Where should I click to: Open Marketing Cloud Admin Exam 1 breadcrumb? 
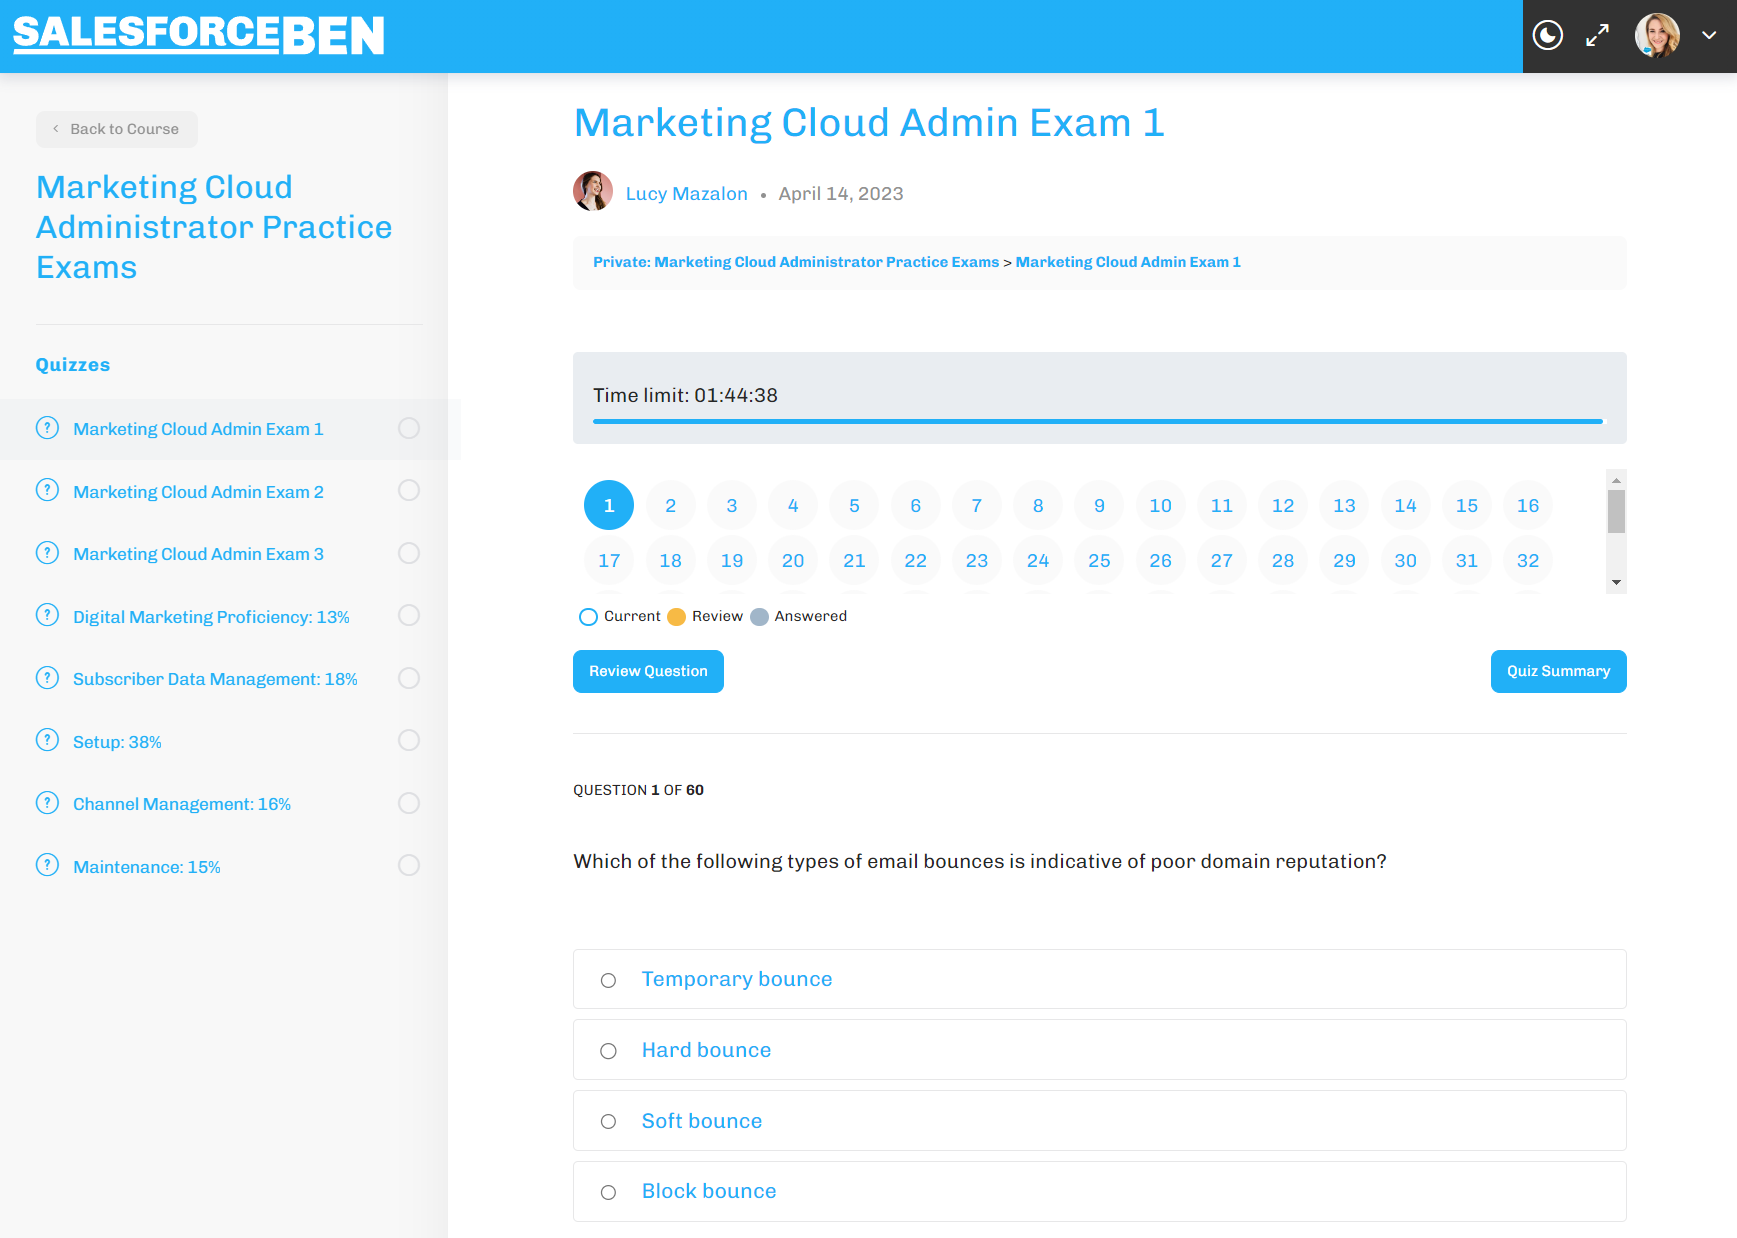point(1128,262)
